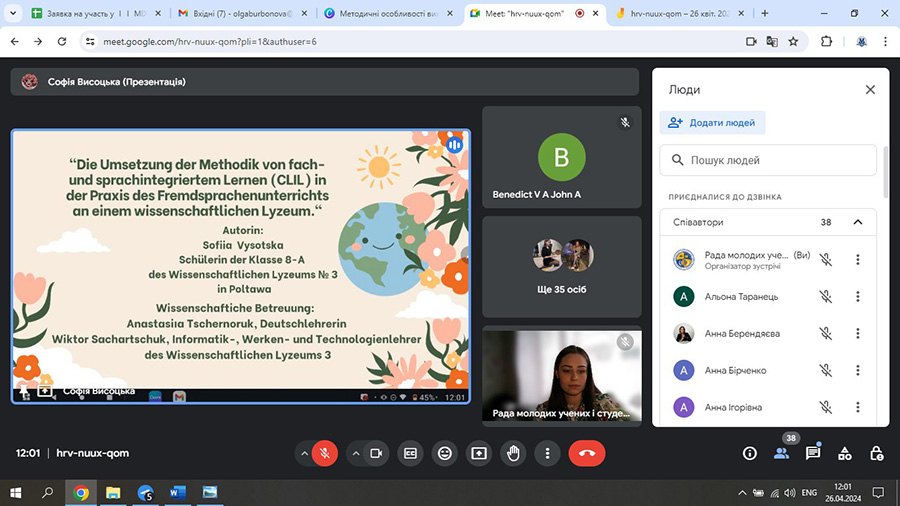This screenshot has height=506, width=900.
Task: Open the activities panel icon
Action: tap(845, 453)
